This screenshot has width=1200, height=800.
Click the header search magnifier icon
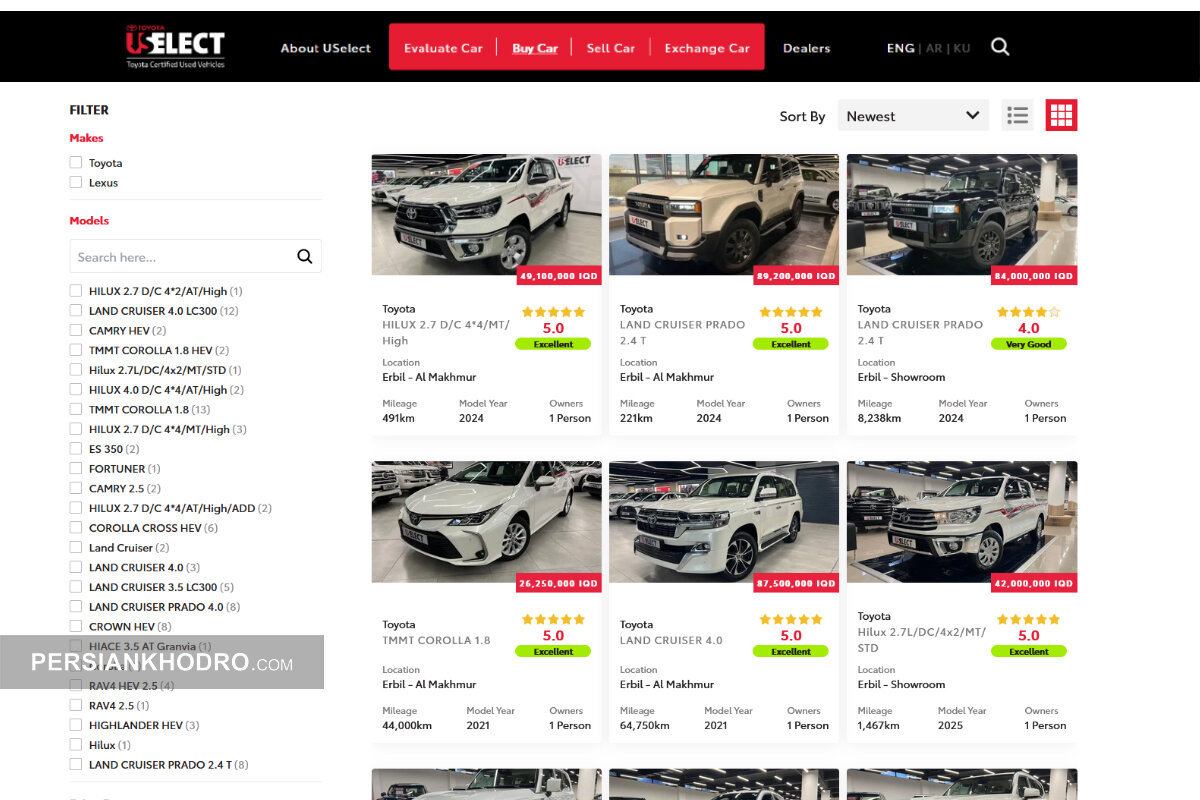click(x=1000, y=47)
